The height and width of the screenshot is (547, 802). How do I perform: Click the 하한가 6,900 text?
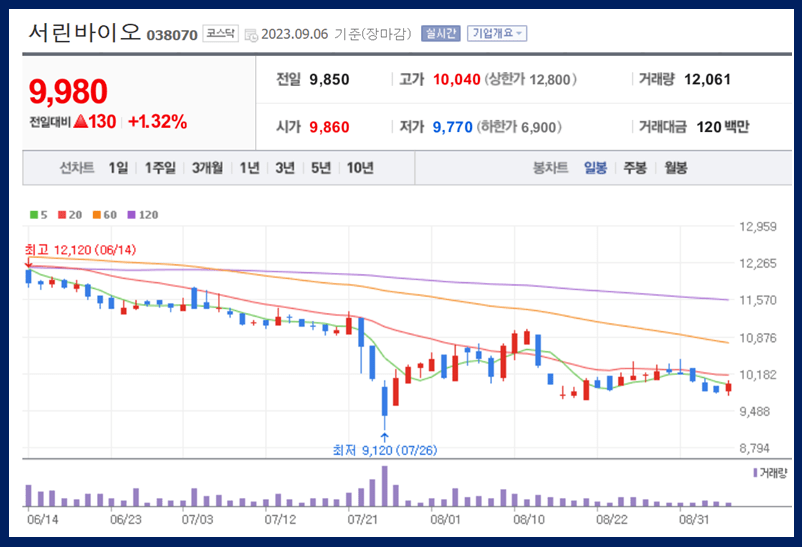519,127
